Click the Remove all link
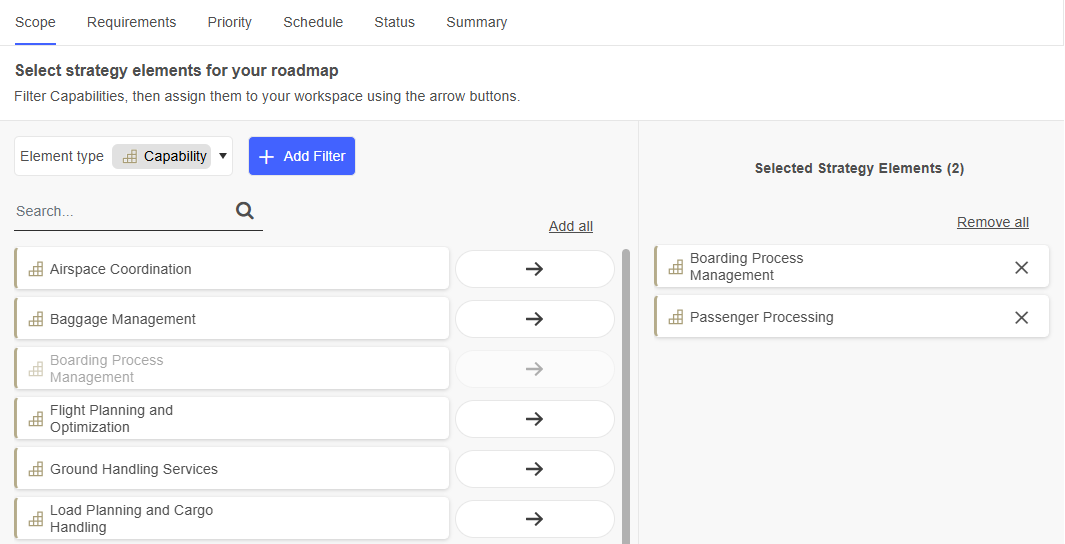The height and width of the screenshot is (544, 1065). pos(992,222)
